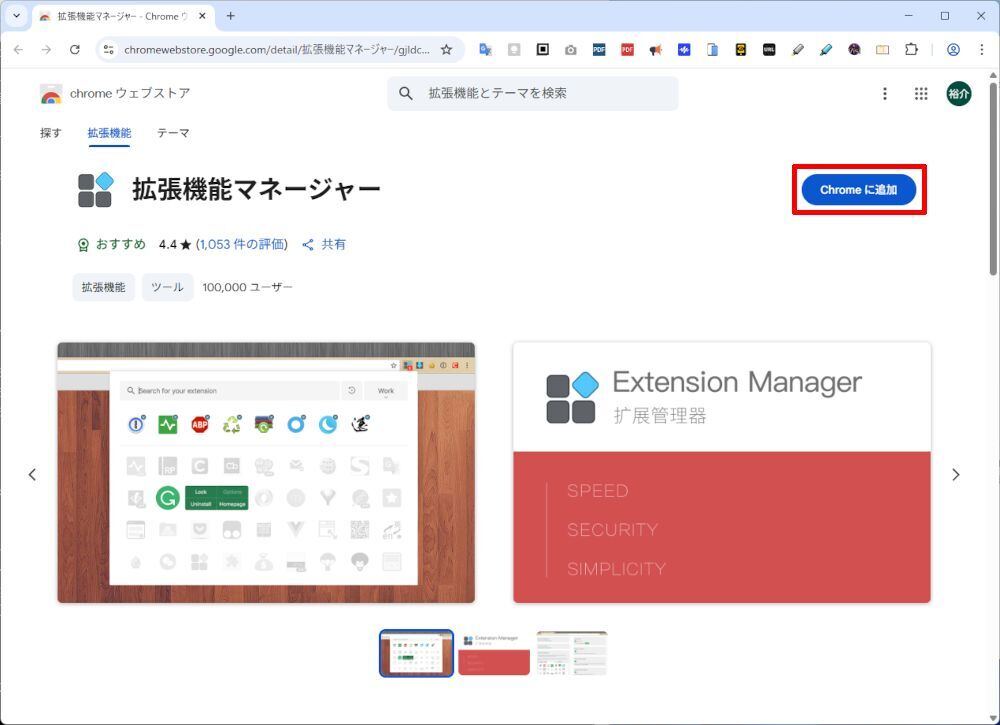
Task: View site information icon in address bar
Action: pos(108,50)
